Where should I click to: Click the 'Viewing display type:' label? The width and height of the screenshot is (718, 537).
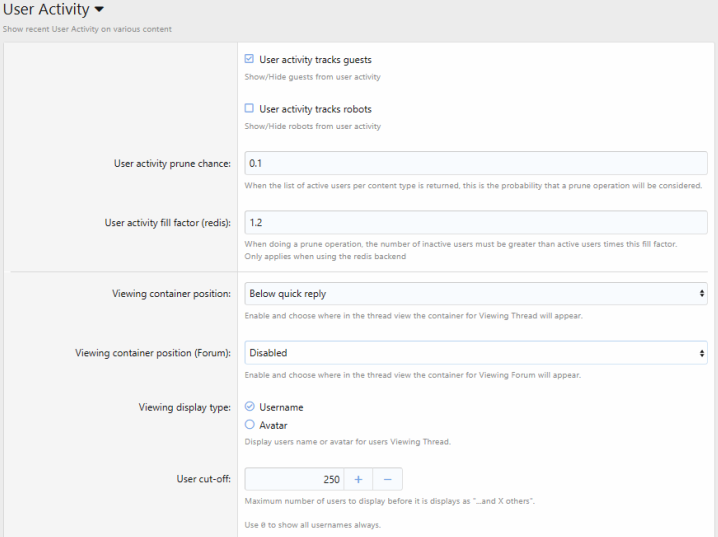tap(185, 407)
